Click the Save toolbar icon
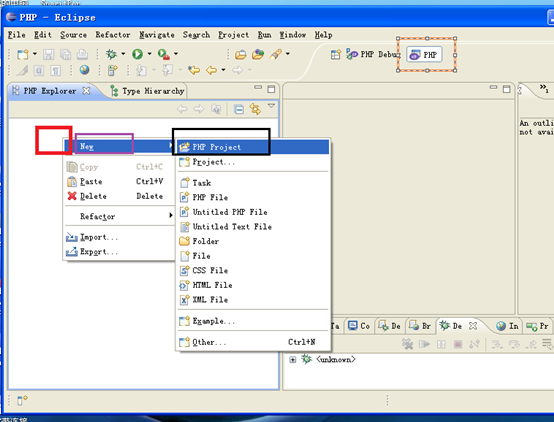Screen dimensions: 554x422 click(x=48, y=54)
